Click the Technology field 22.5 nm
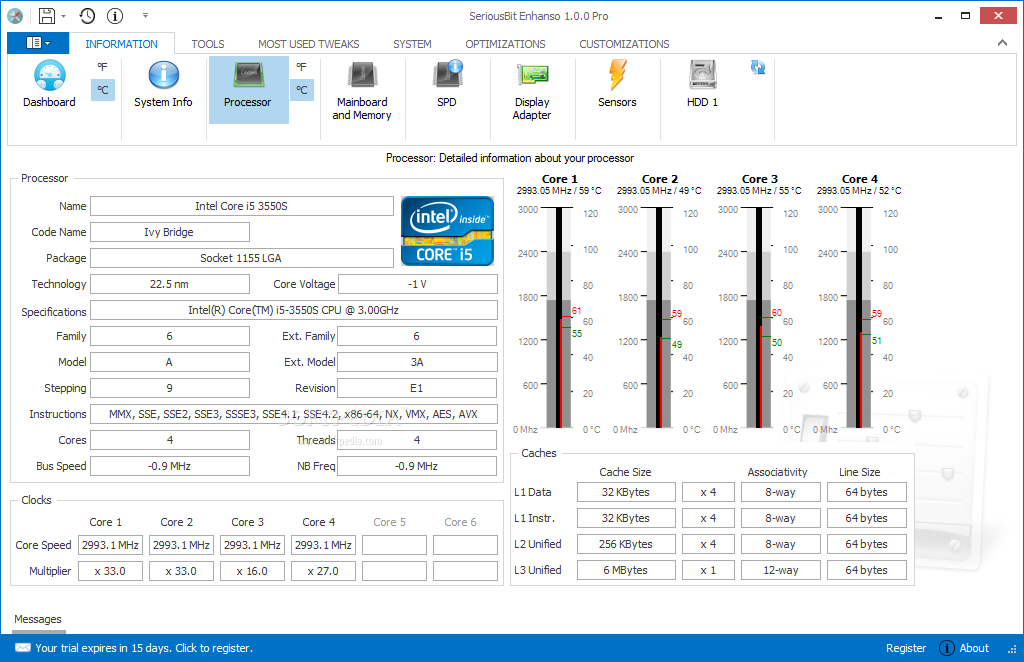Viewport: 1024px width, 662px height. coord(170,284)
